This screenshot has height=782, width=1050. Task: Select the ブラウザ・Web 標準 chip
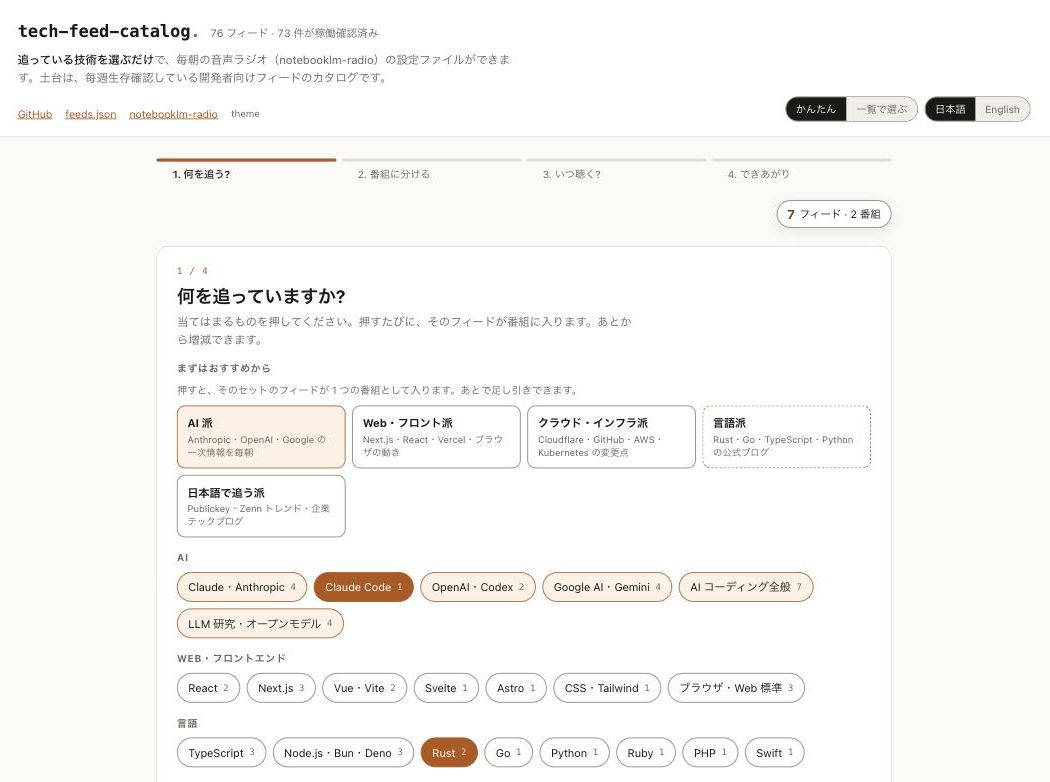[x=736, y=688]
